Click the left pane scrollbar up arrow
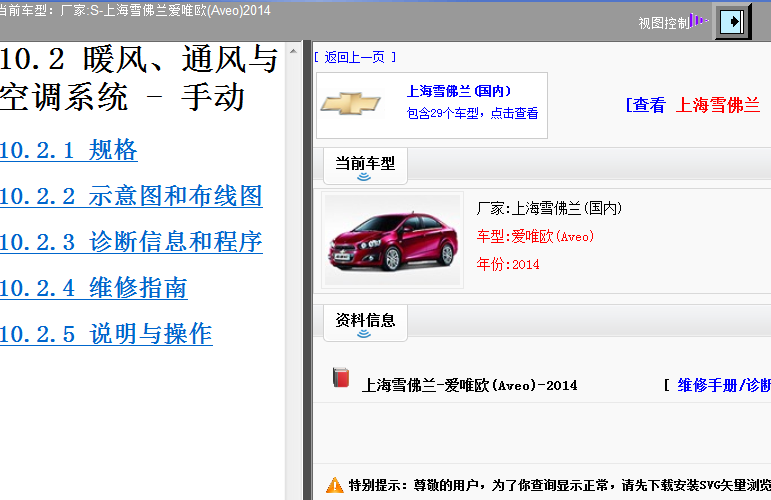This screenshot has height=500, width=771. [x=294, y=51]
